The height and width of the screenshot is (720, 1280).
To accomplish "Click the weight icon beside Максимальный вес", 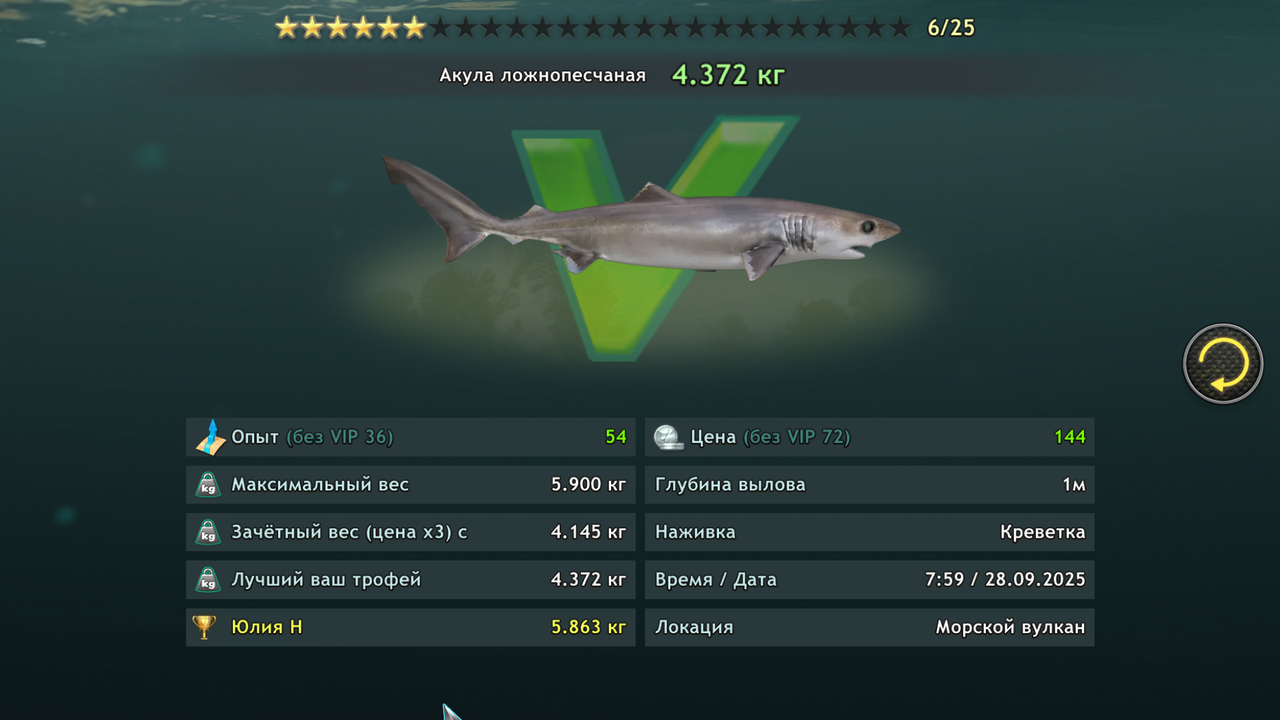I will [207, 485].
